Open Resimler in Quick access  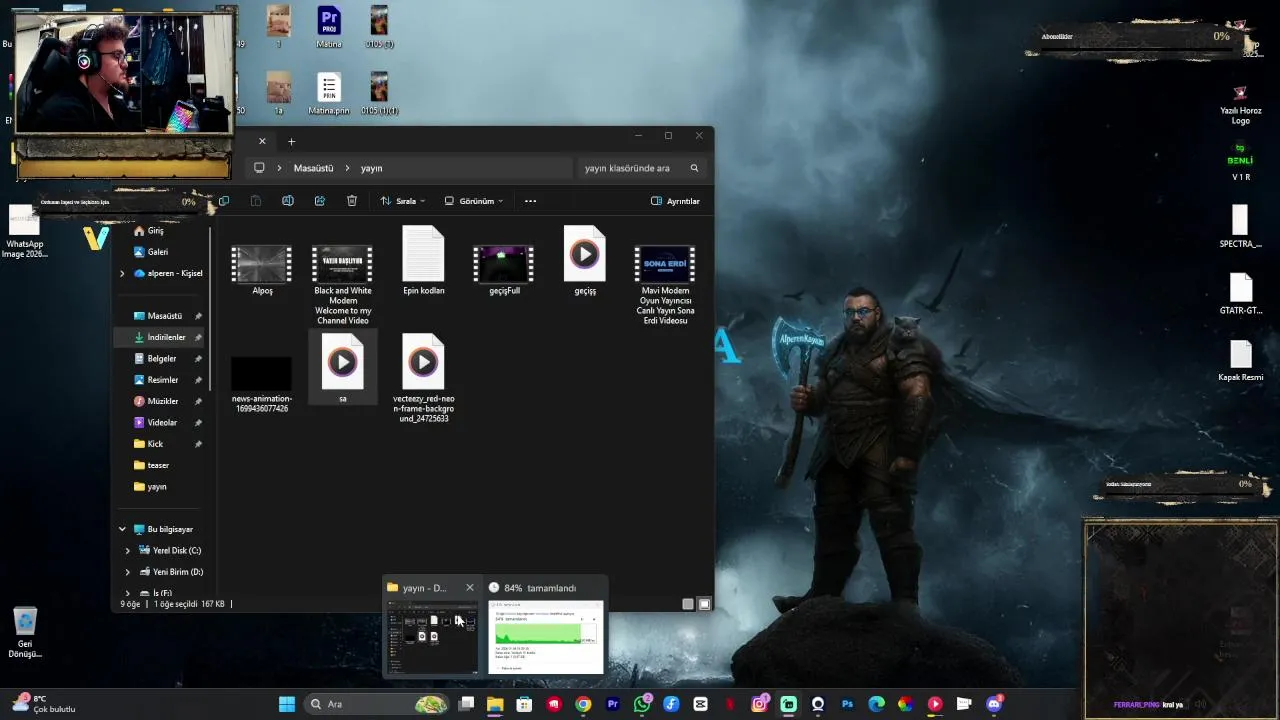162,380
